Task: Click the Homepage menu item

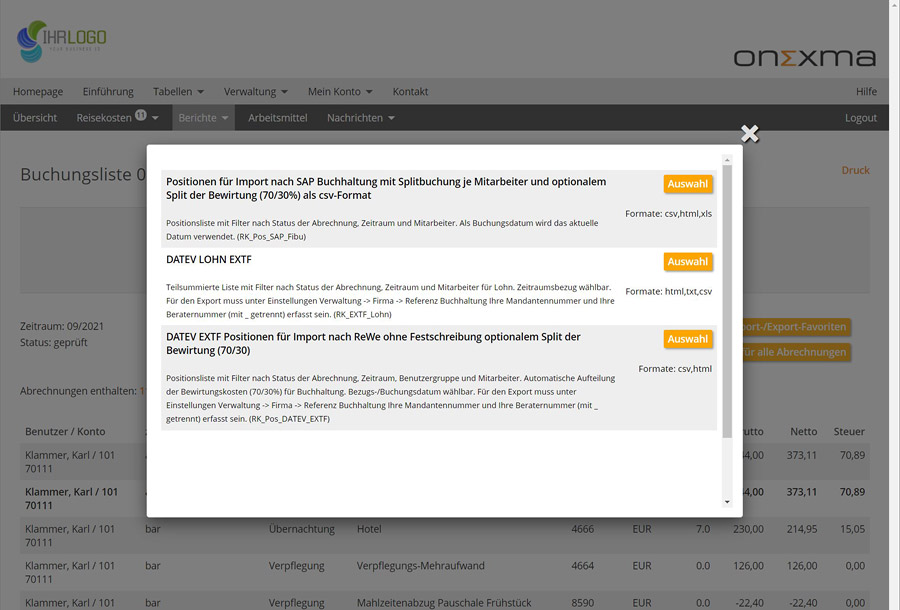Action: pyautogui.click(x=37, y=91)
